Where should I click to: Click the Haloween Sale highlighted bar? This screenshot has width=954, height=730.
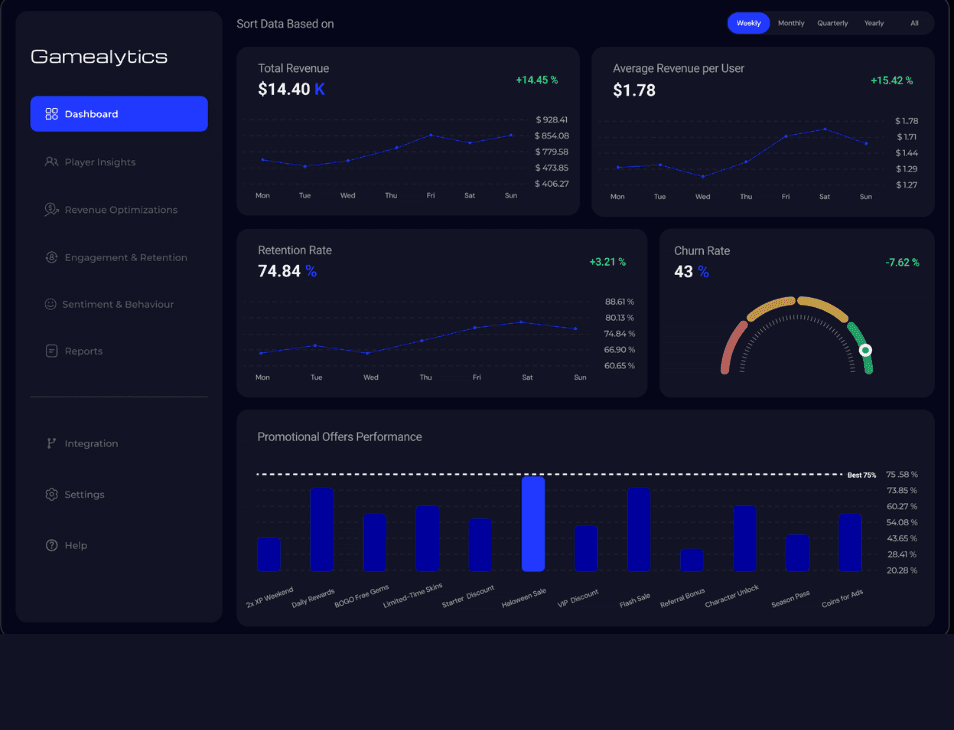click(533, 524)
